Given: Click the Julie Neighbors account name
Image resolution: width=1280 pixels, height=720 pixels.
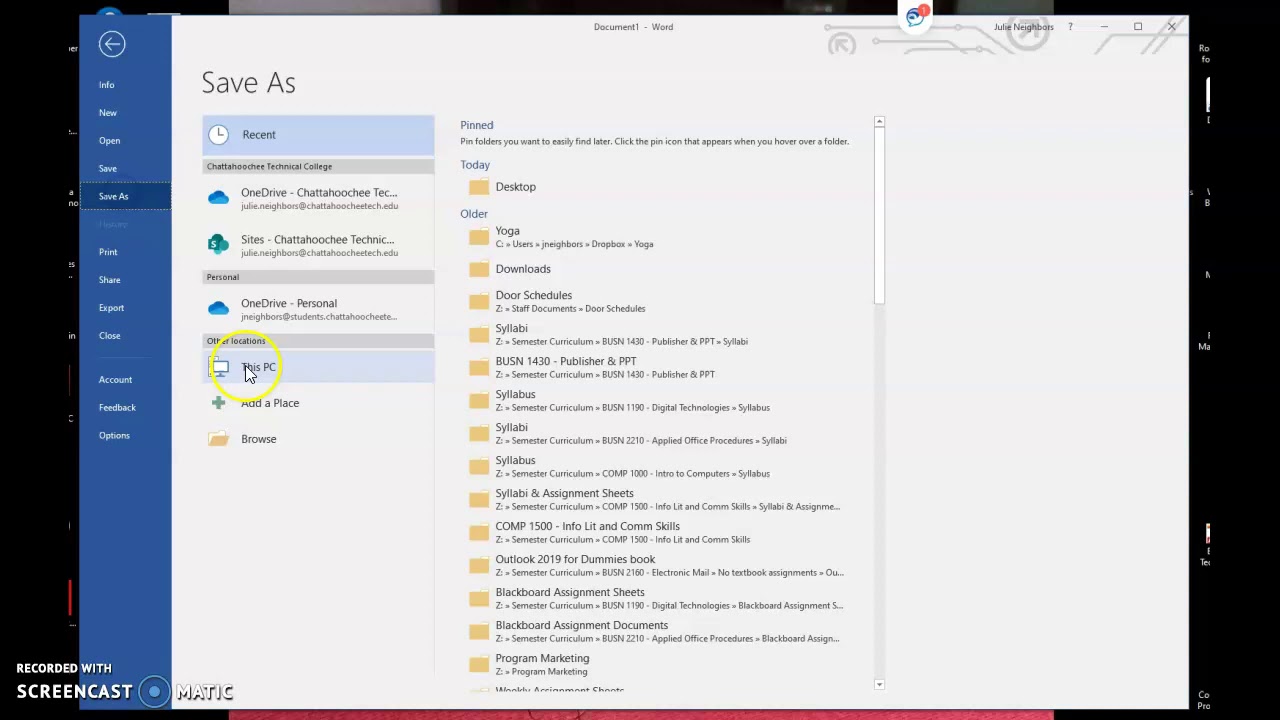Looking at the screenshot, I should 1023,27.
